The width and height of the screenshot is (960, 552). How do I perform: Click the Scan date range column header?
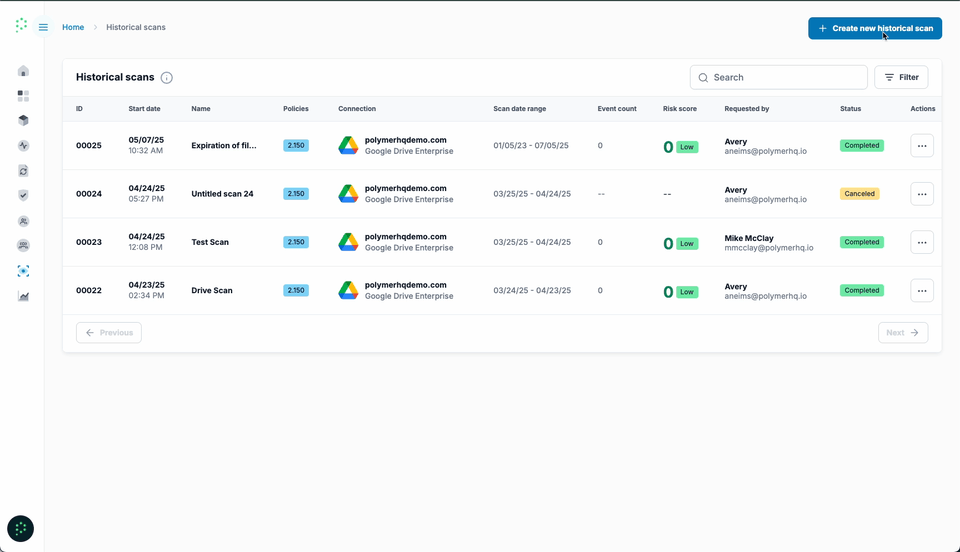tap(520, 109)
